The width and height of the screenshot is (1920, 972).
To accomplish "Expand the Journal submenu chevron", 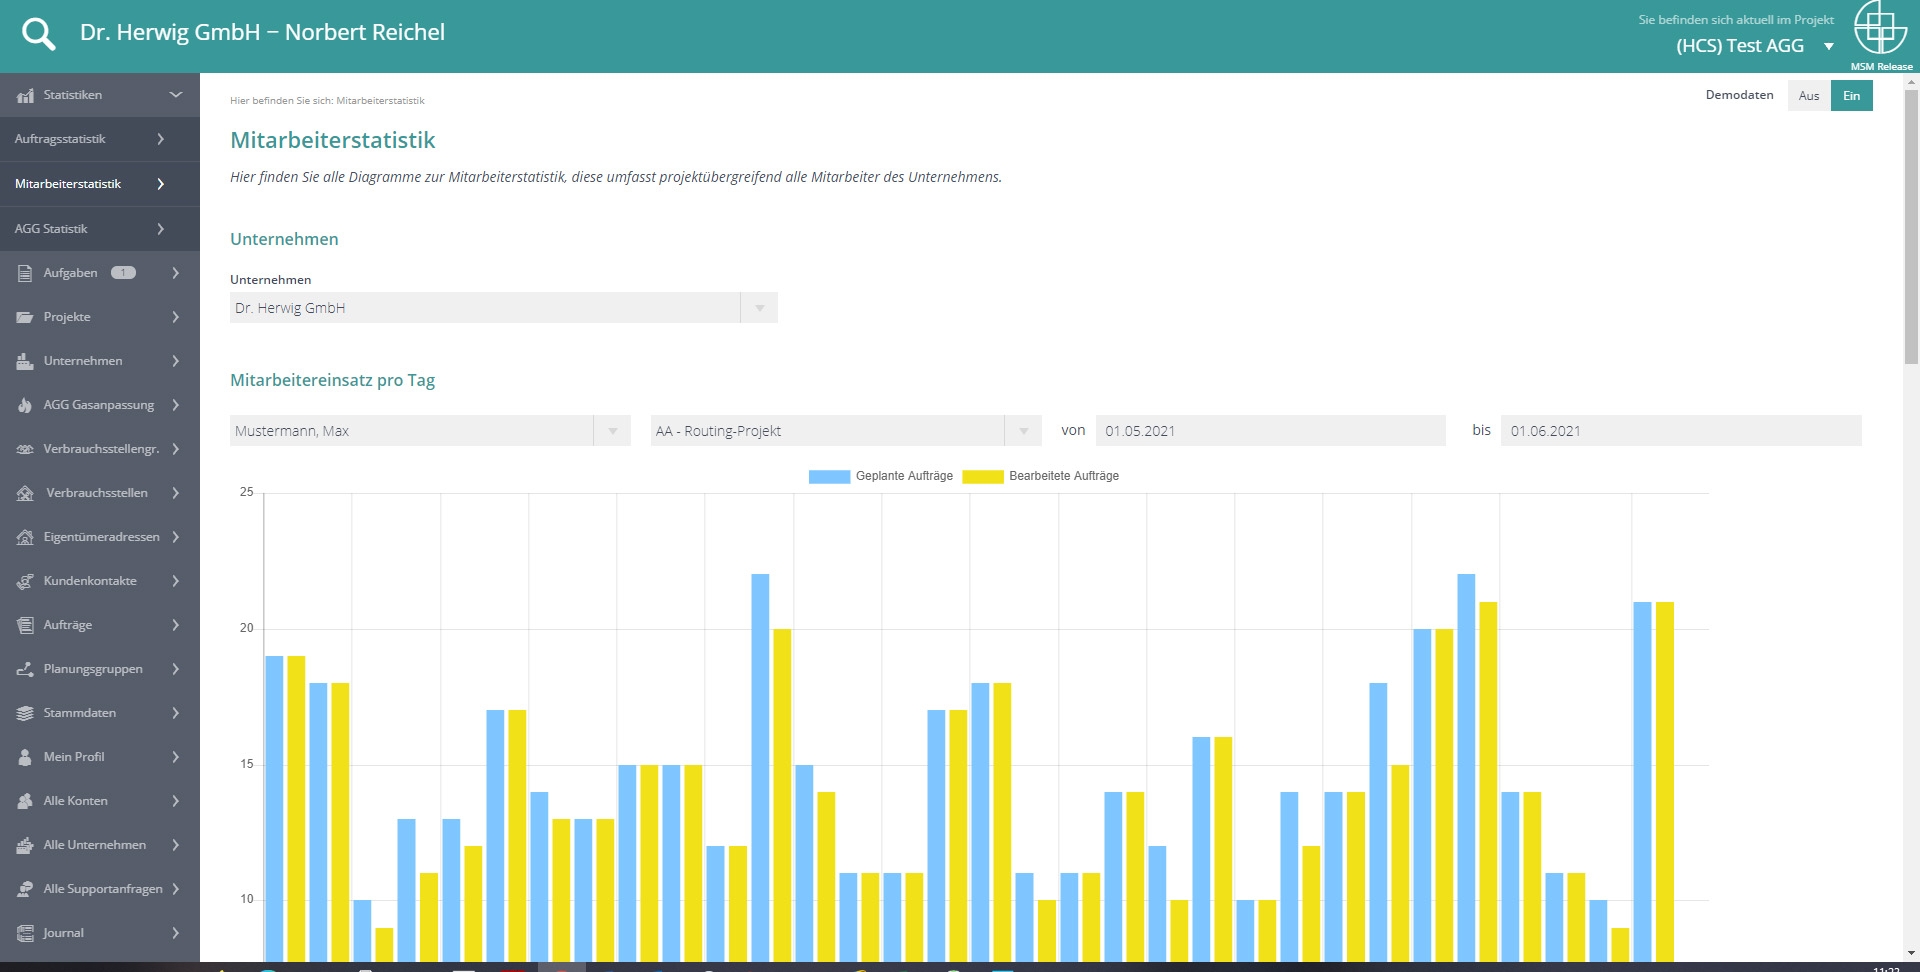I will click(176, 933).
